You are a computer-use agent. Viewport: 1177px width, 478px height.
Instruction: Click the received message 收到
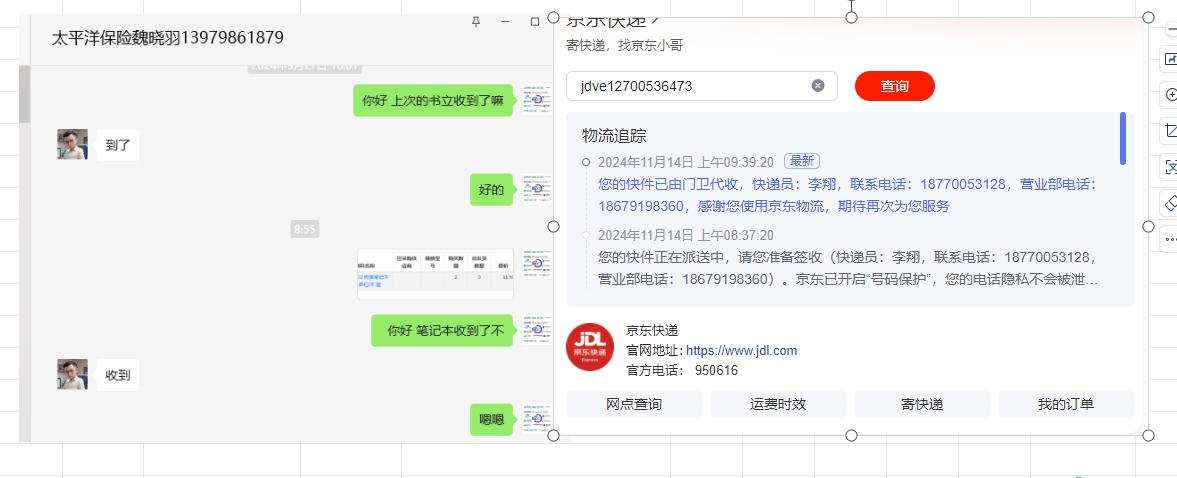coord(118,374)
